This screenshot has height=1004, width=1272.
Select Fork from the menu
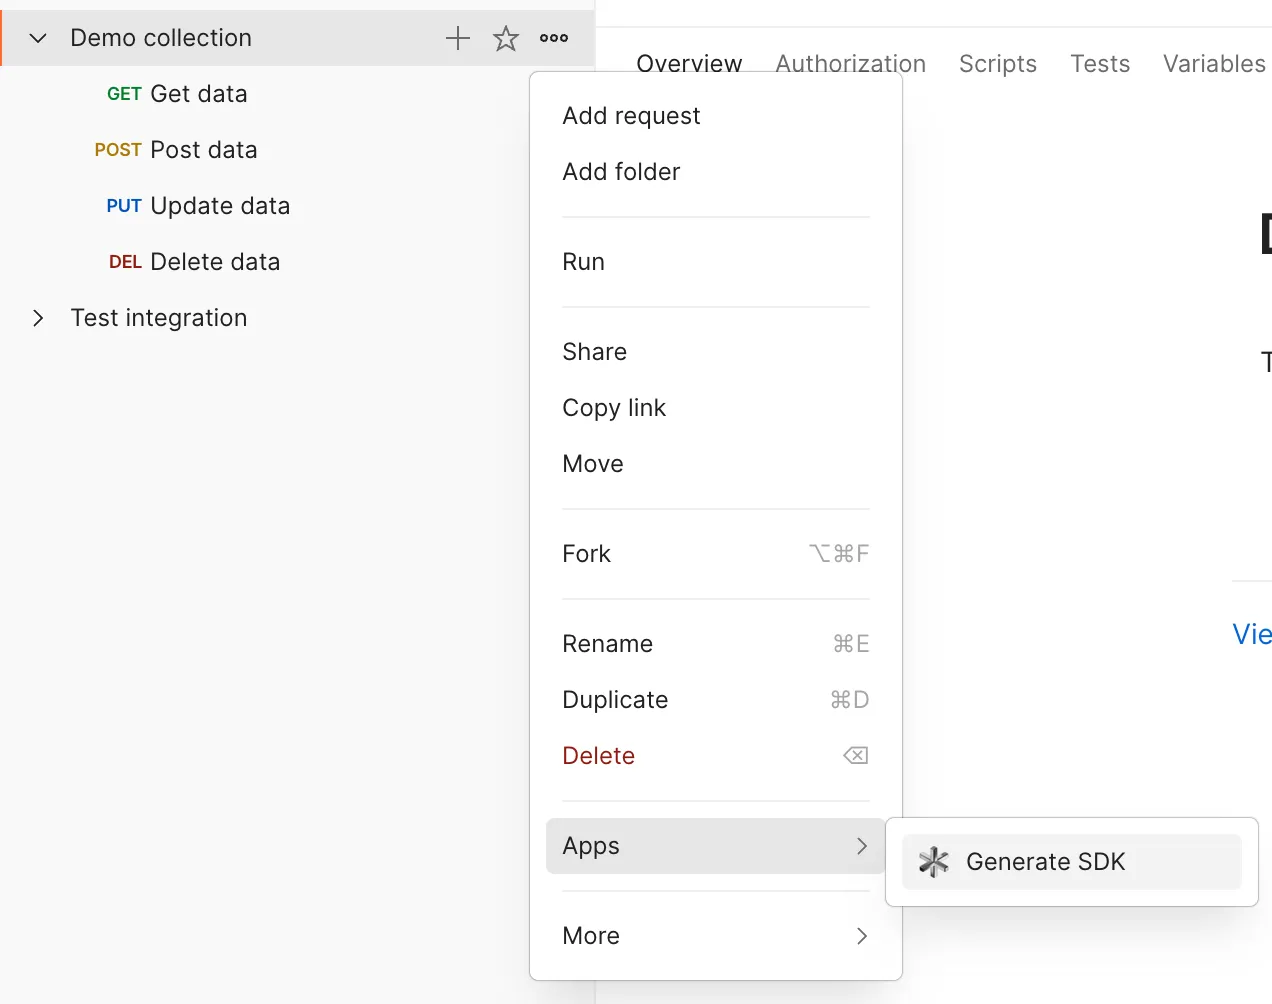tap(586, 553)
